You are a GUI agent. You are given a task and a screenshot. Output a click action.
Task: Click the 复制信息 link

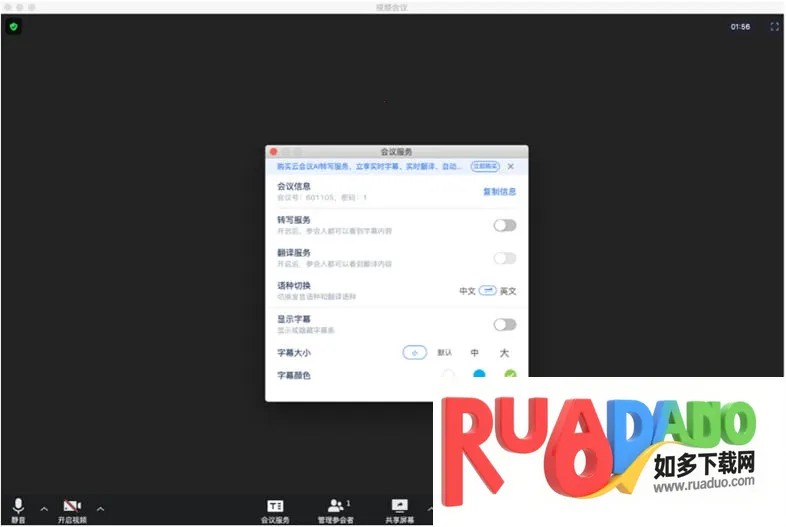coord(499,191)
